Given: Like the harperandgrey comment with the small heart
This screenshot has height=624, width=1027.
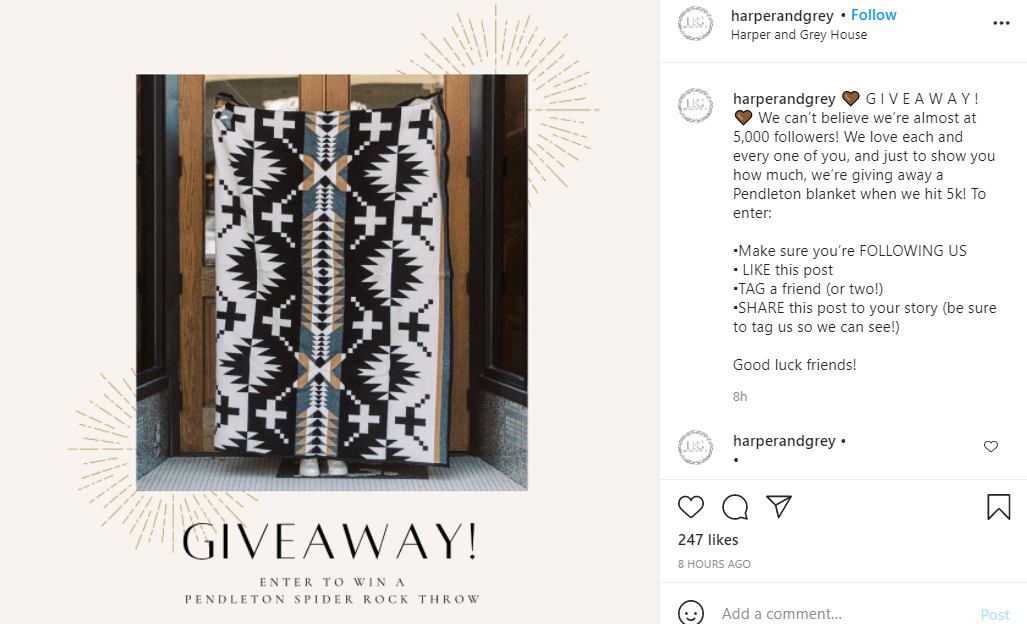Looking at the screenshot, I should (990, 447).
